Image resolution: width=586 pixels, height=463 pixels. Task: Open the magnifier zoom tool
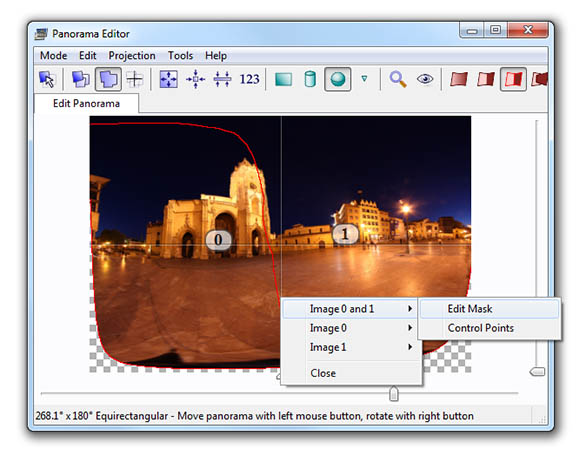[x=398, y=79]
